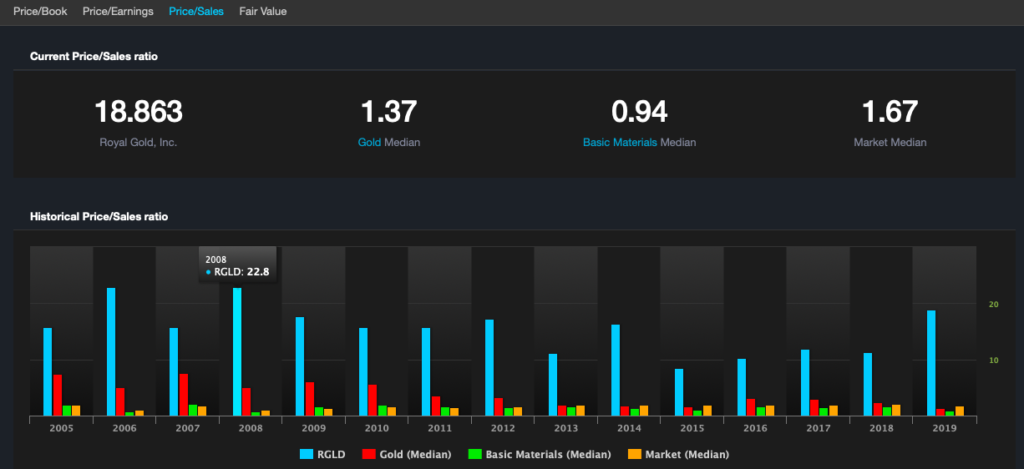Click the blue RGLD bar for 2017
Screen dimensions: 1024x469
[x=805, y=383]
